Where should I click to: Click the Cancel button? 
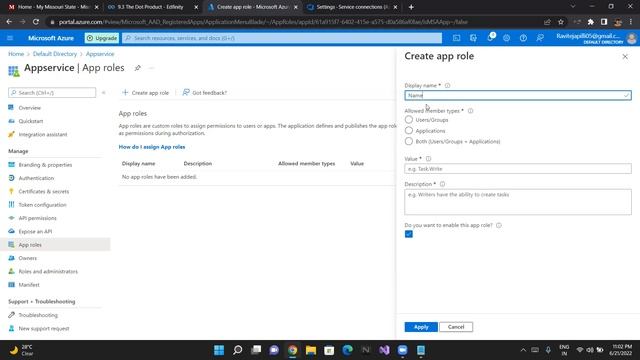(456, 327)
